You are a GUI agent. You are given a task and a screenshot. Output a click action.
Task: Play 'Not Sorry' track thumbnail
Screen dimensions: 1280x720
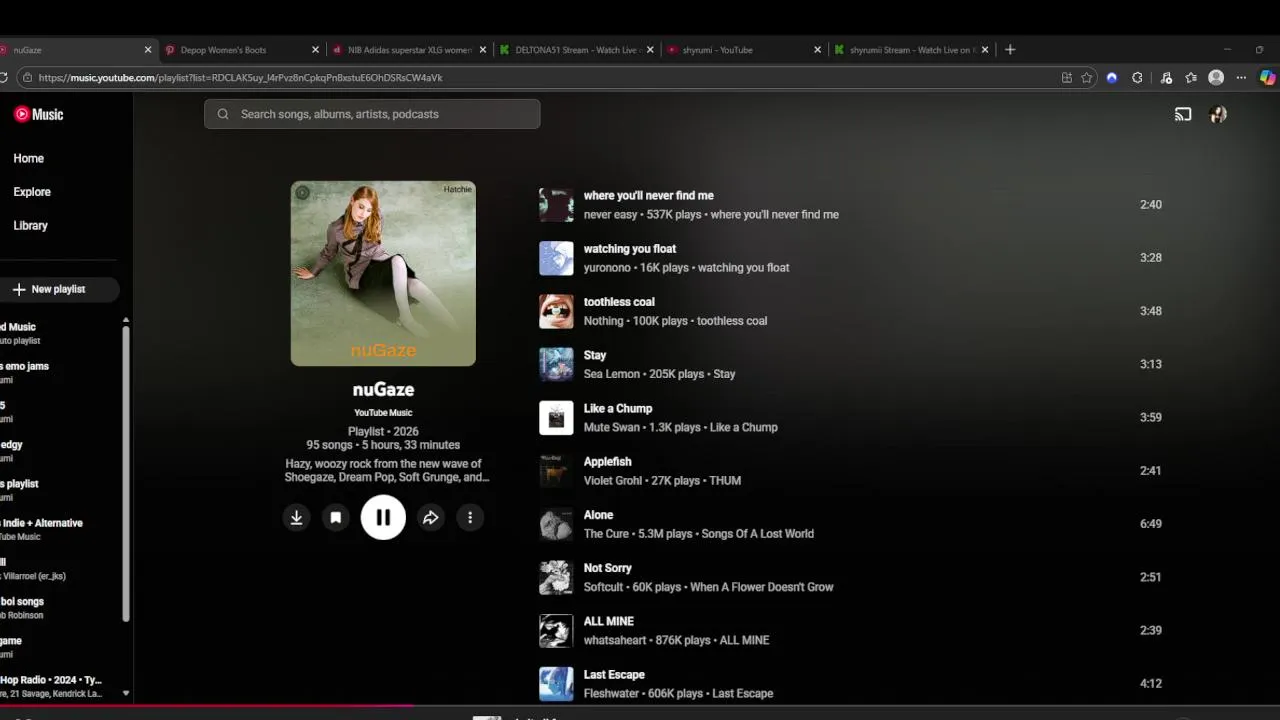click(556, 577)
